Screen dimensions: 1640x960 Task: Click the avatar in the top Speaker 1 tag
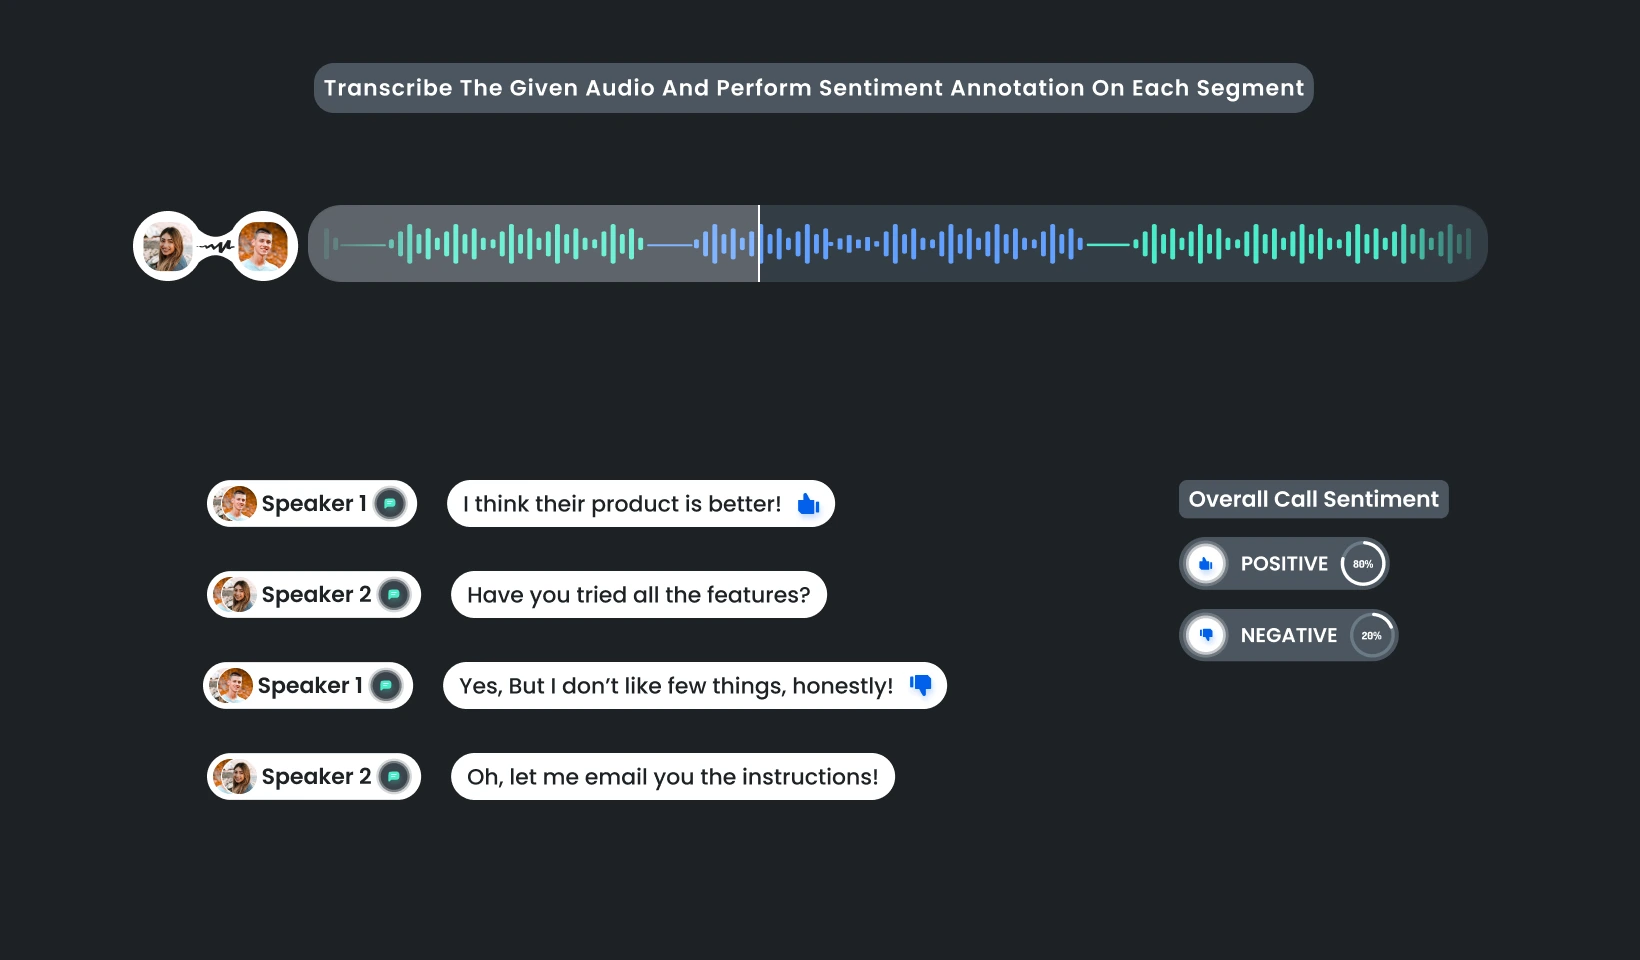236,504
